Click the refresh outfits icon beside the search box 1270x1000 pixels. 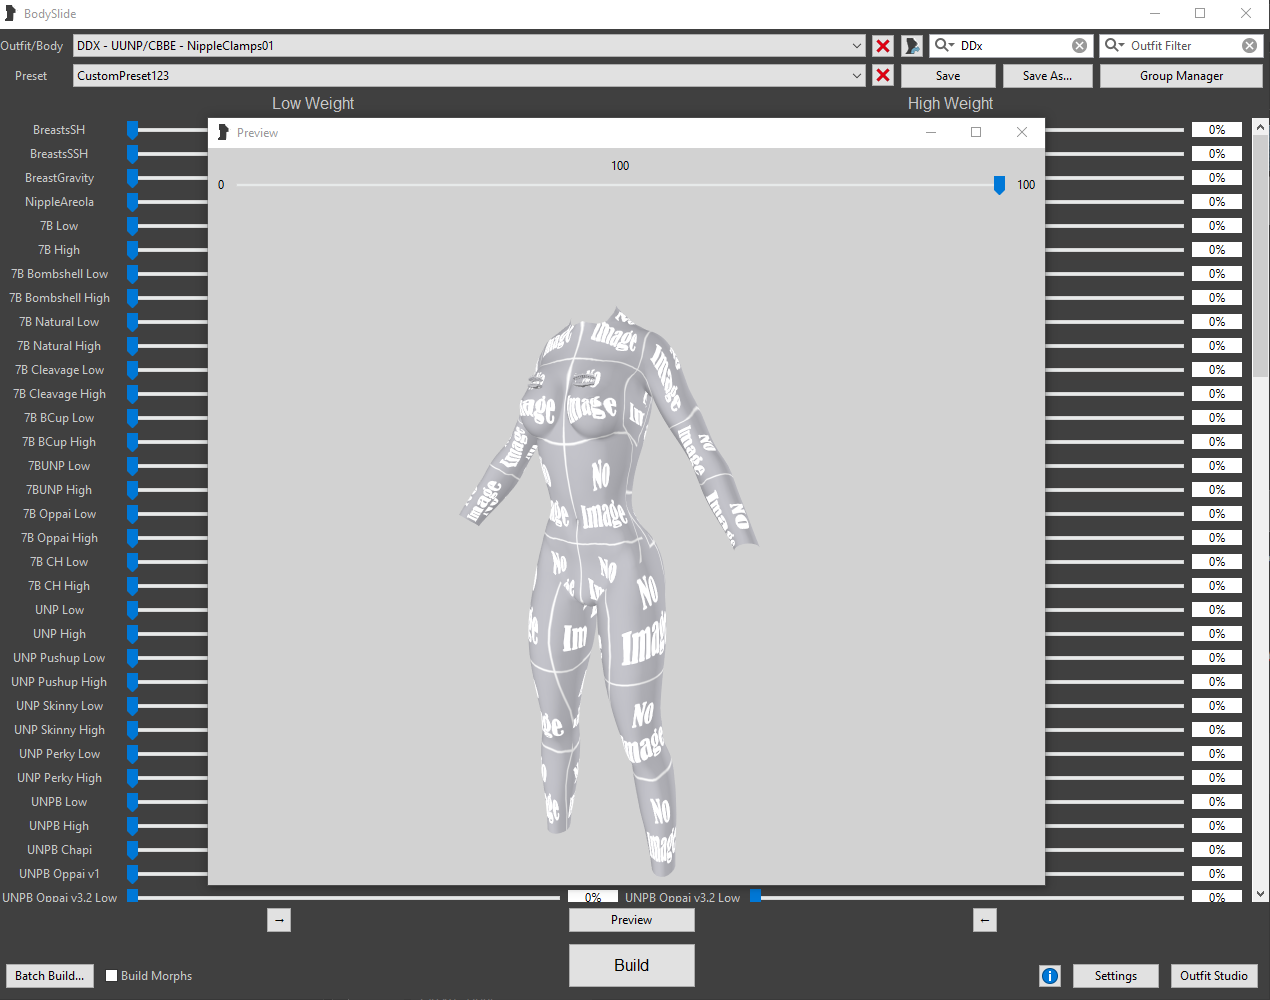tap(912, 46)
